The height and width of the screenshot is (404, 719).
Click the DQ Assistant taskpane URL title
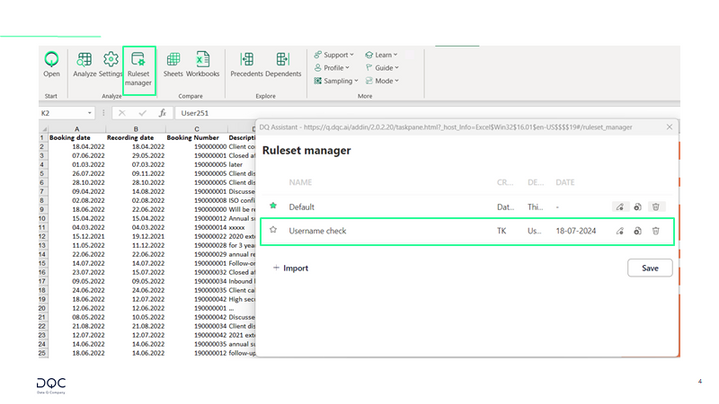pos(446,127)
